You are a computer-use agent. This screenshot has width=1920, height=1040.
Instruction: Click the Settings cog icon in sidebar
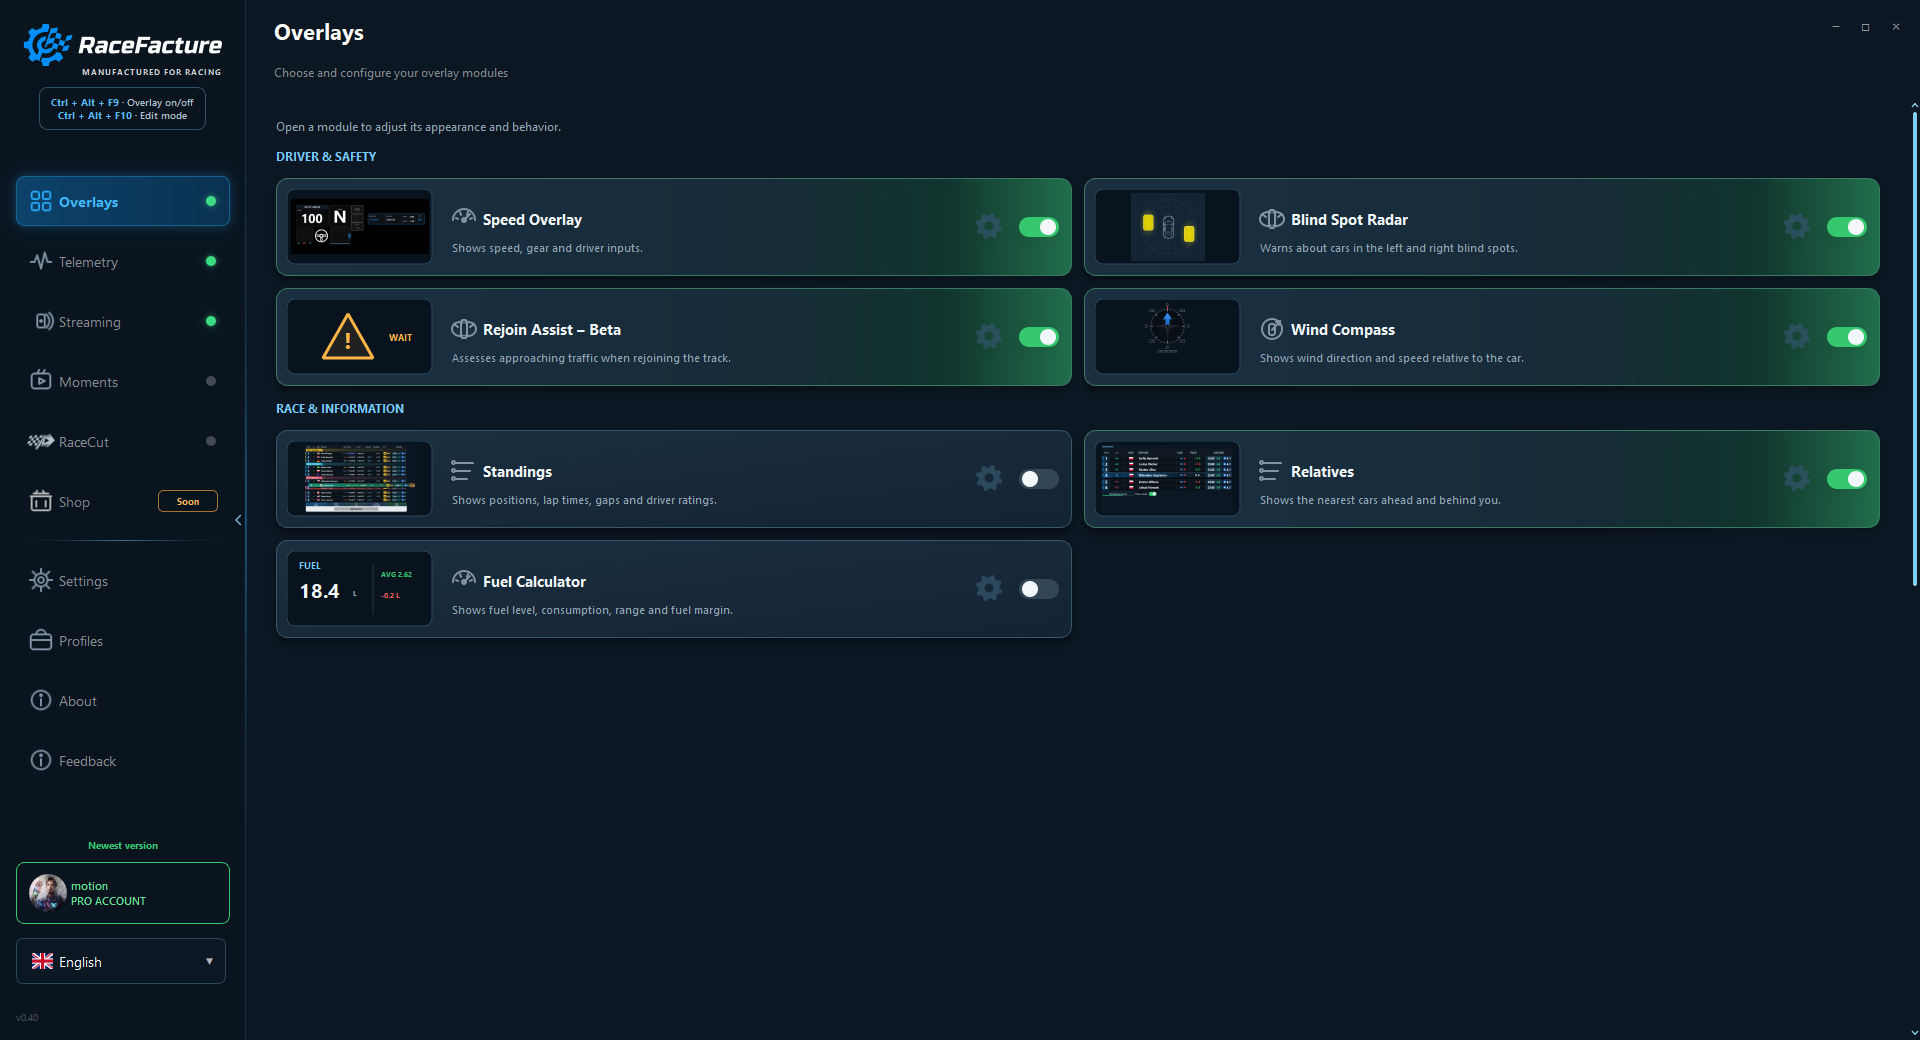41,580
